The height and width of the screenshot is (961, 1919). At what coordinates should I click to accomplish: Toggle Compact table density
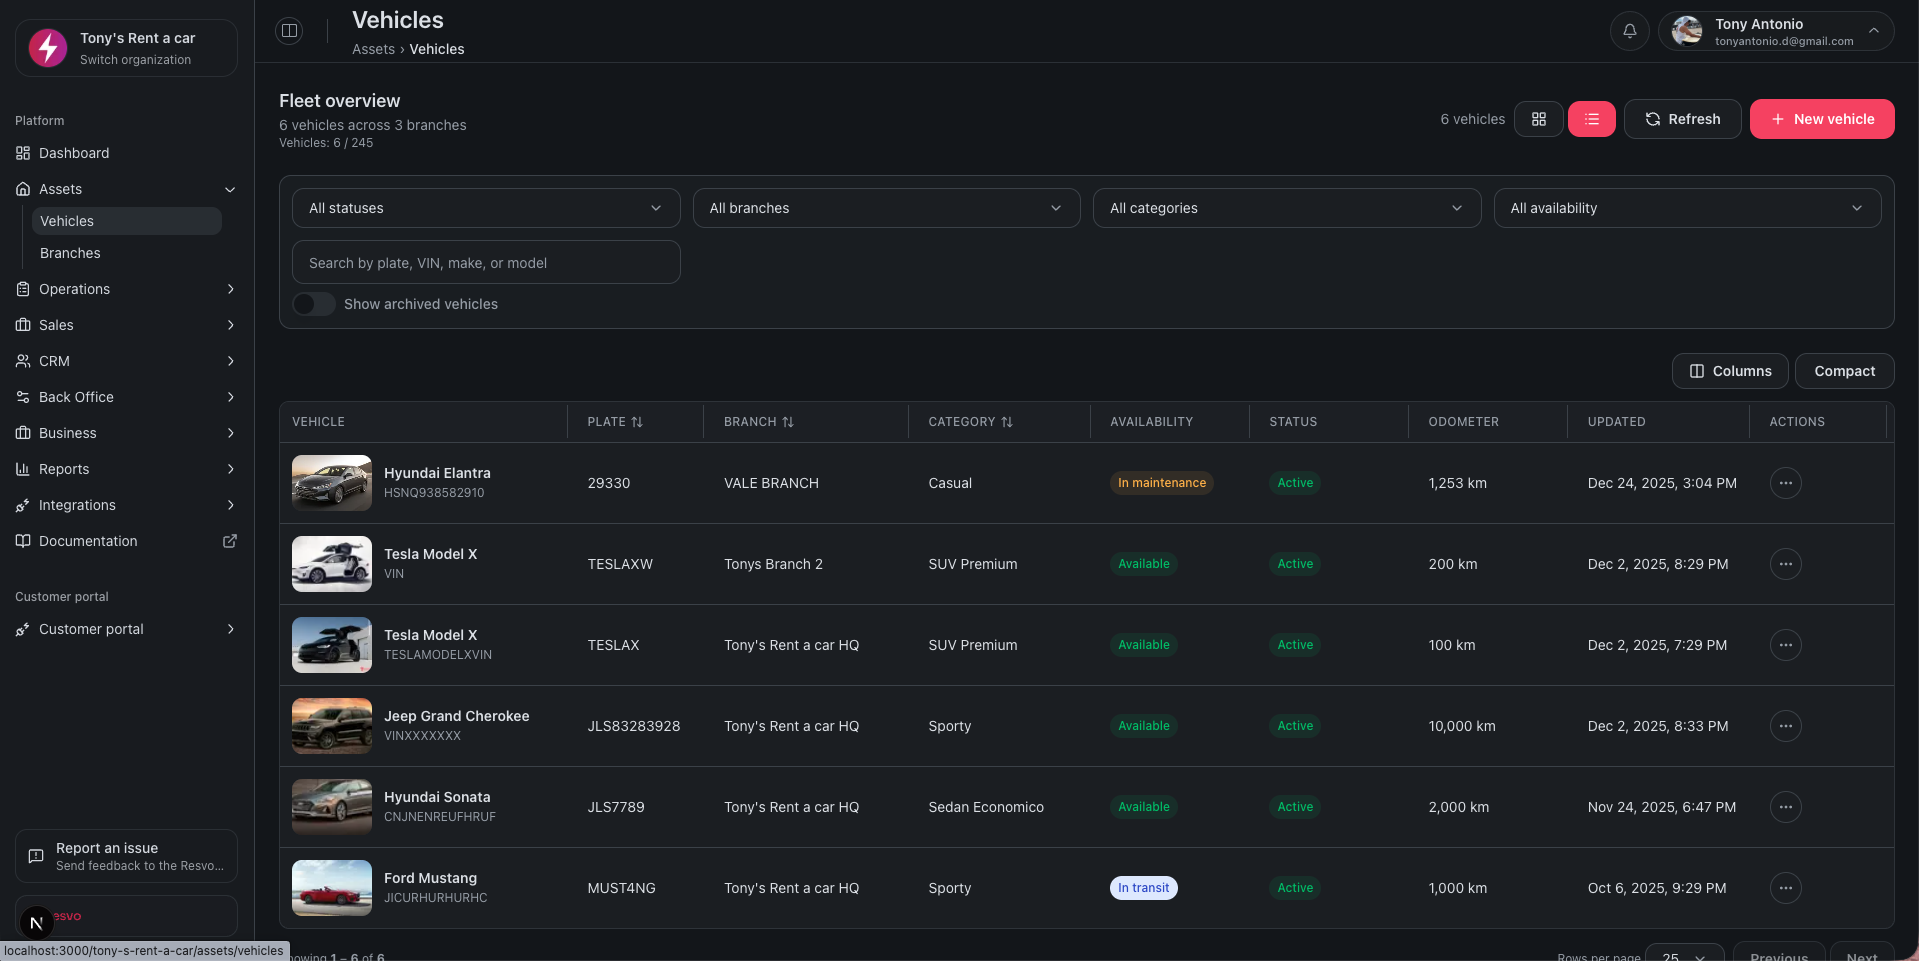click(1844, 371)
